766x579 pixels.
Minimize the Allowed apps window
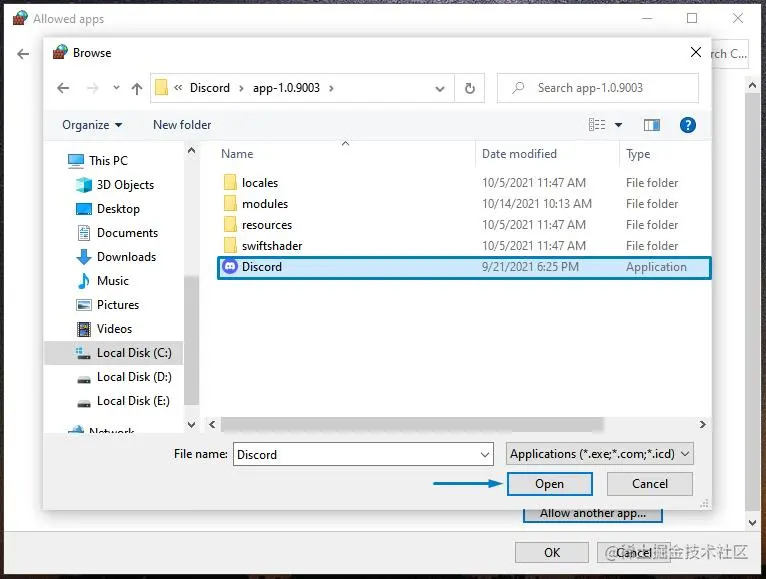(x=647, y=19)
